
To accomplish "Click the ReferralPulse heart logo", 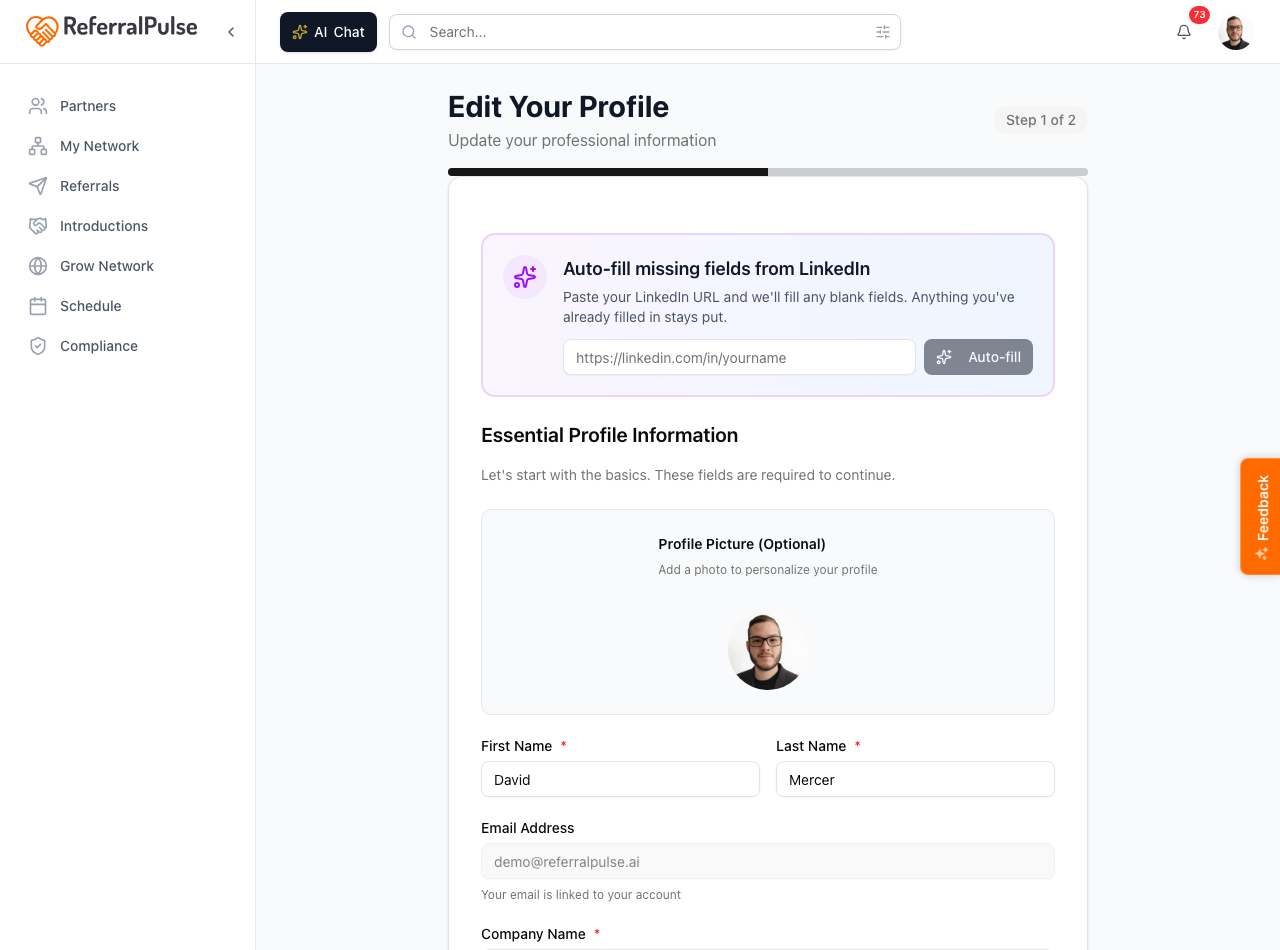I will coord(42,31).
